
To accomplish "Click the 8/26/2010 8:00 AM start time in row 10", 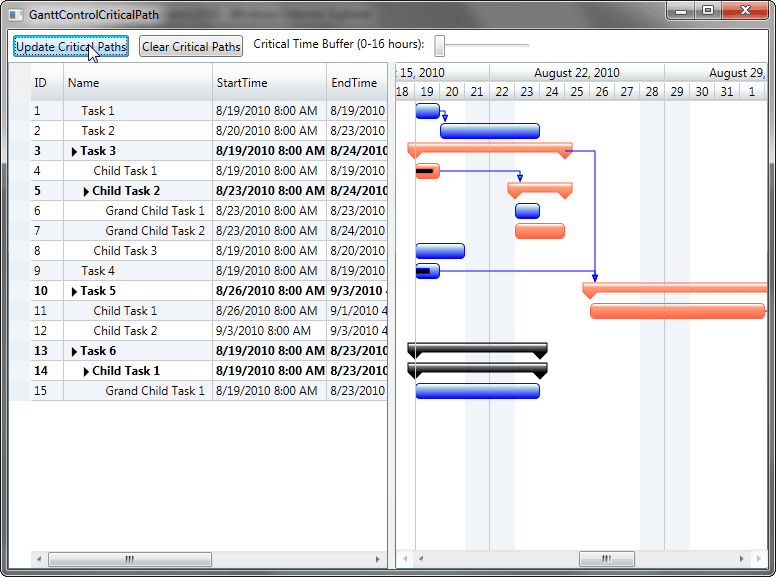I will coord(270,291).
